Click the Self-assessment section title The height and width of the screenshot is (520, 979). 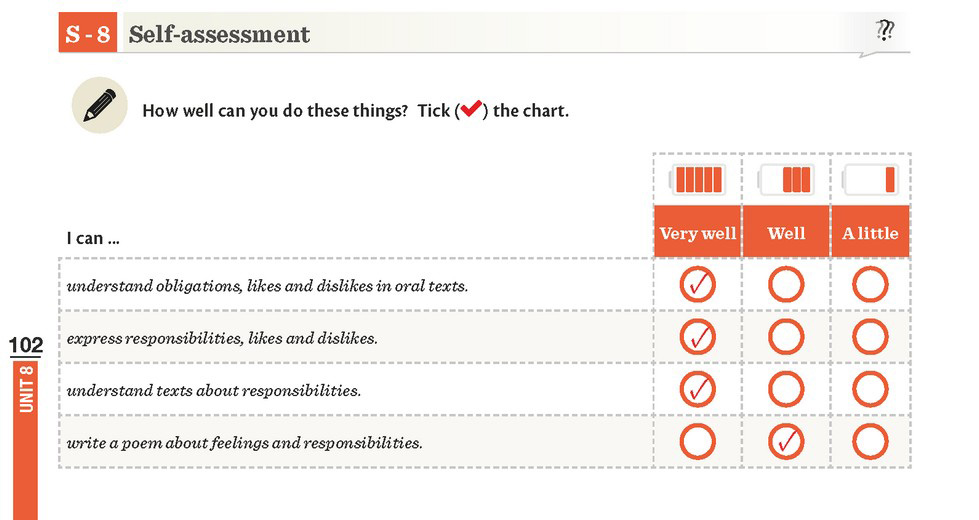[219, 34]
